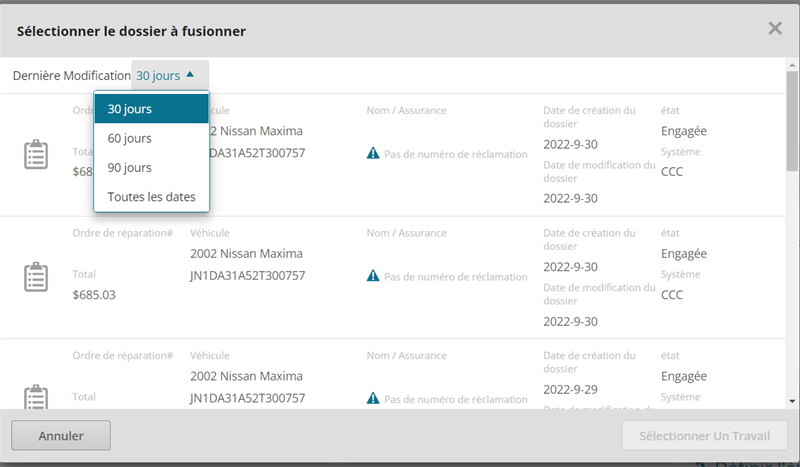Screen dimensions: 800x467
Task: Close the 'Sélectionner le dossier à fusionner' dialog
Action: pos(775,29)
